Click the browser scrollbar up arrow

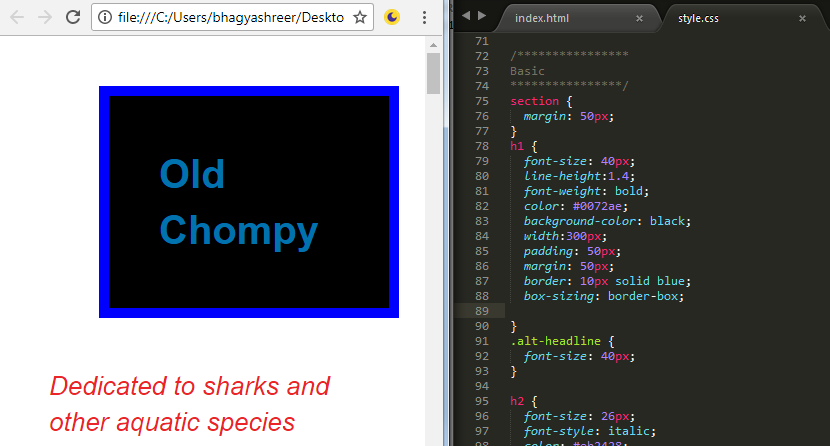[x=433, y=43]
